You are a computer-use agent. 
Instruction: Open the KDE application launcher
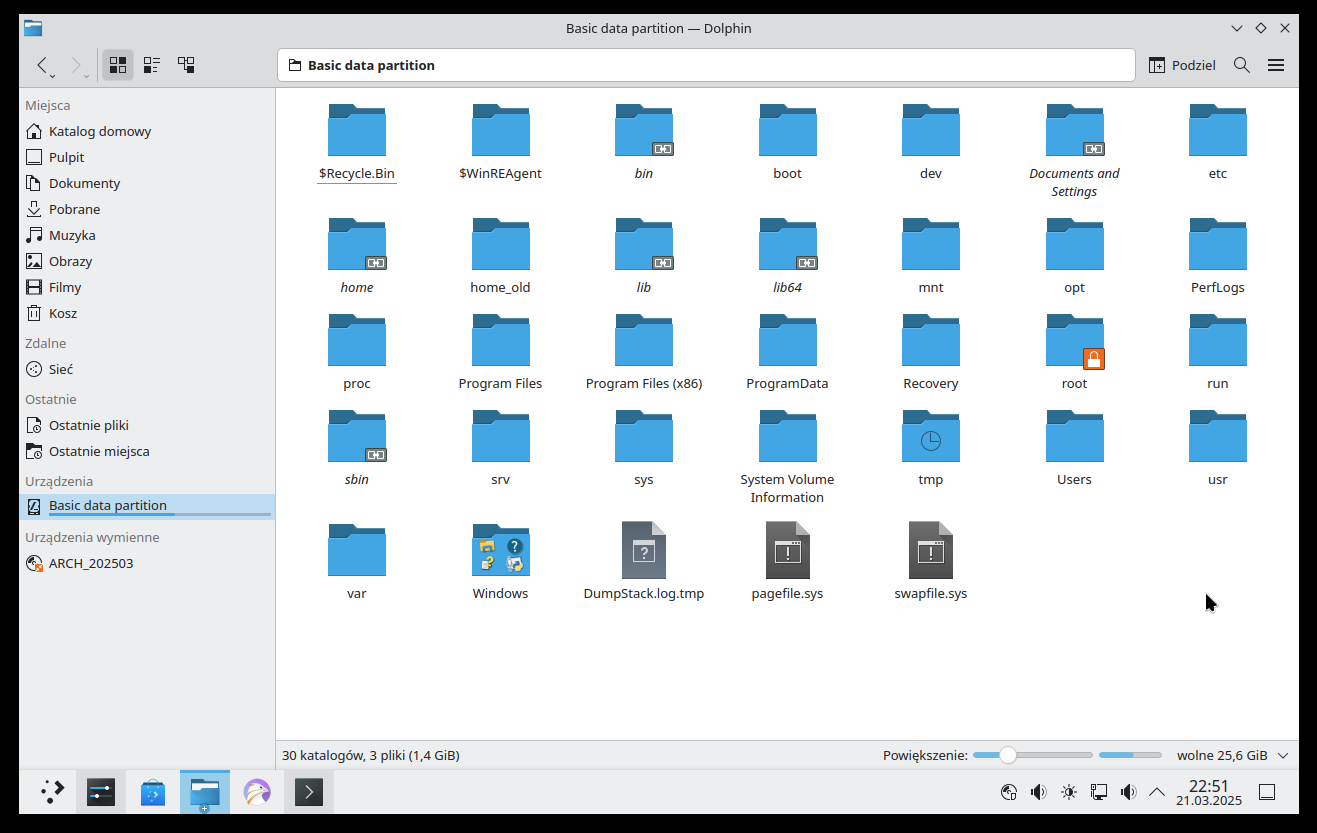click(x=52, y=792)
